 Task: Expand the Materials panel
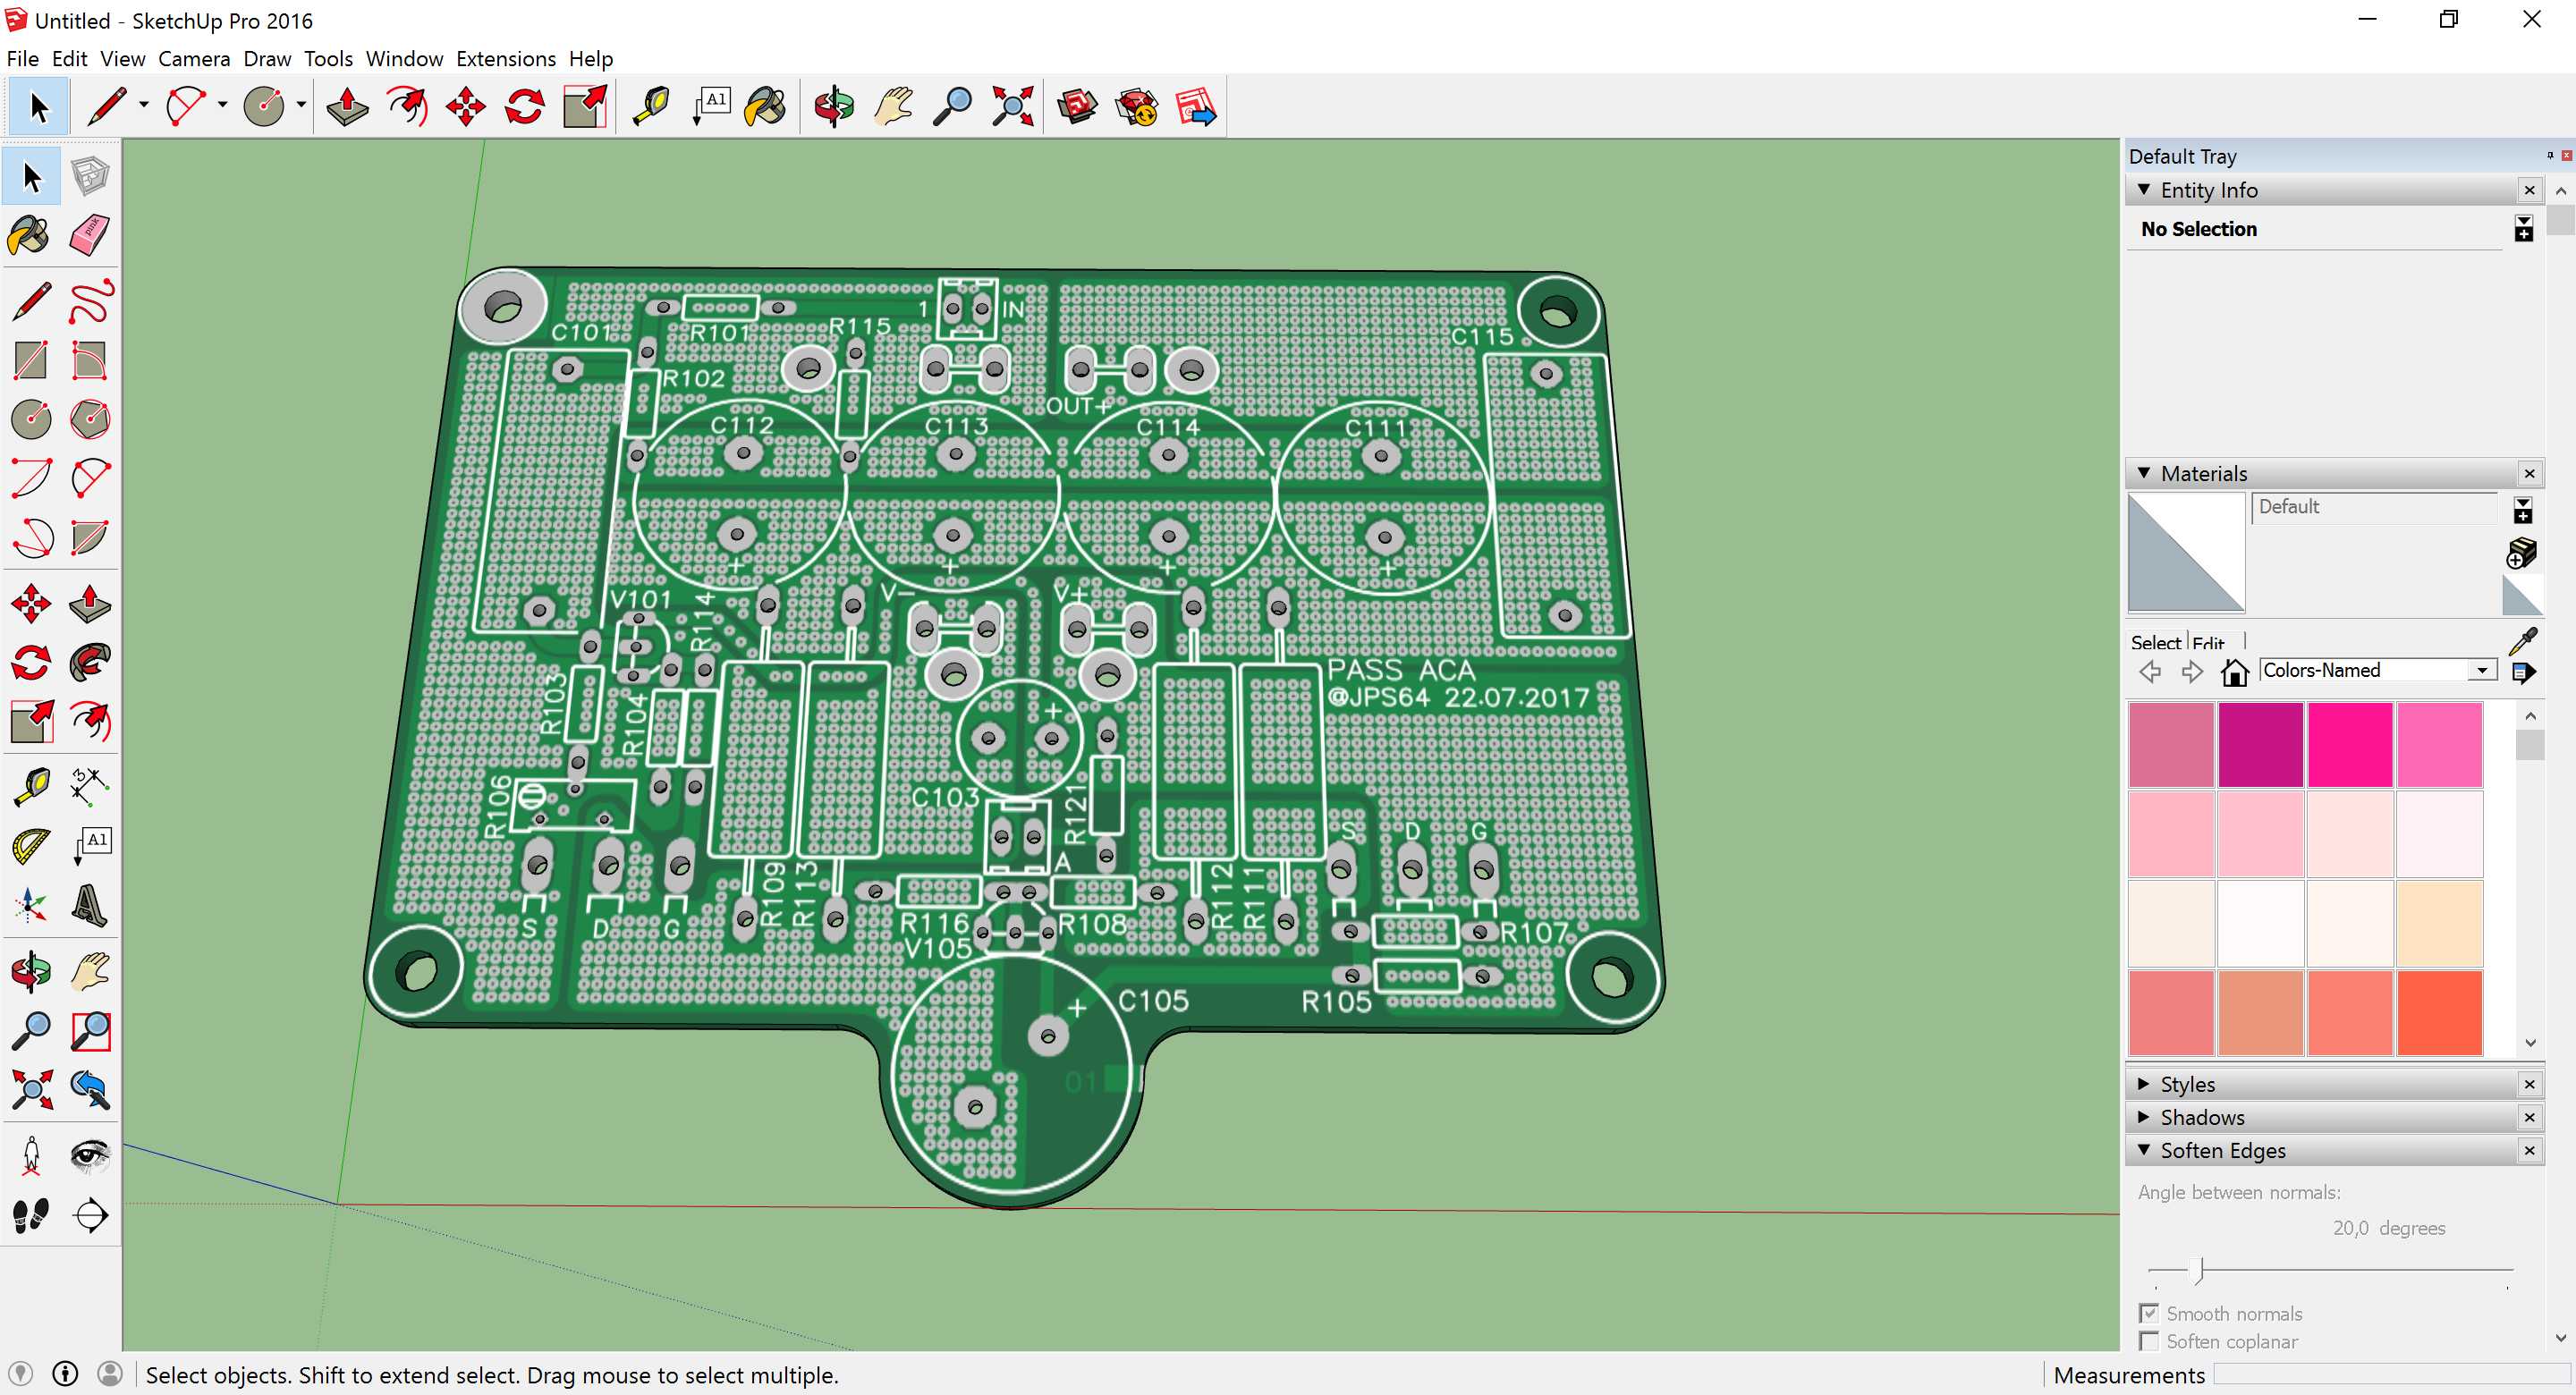click(x=2145, y=474)
